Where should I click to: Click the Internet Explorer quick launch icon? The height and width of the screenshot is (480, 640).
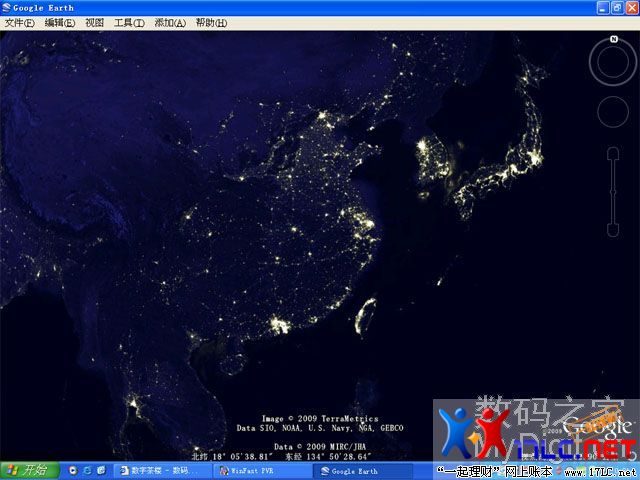(87, 470)
